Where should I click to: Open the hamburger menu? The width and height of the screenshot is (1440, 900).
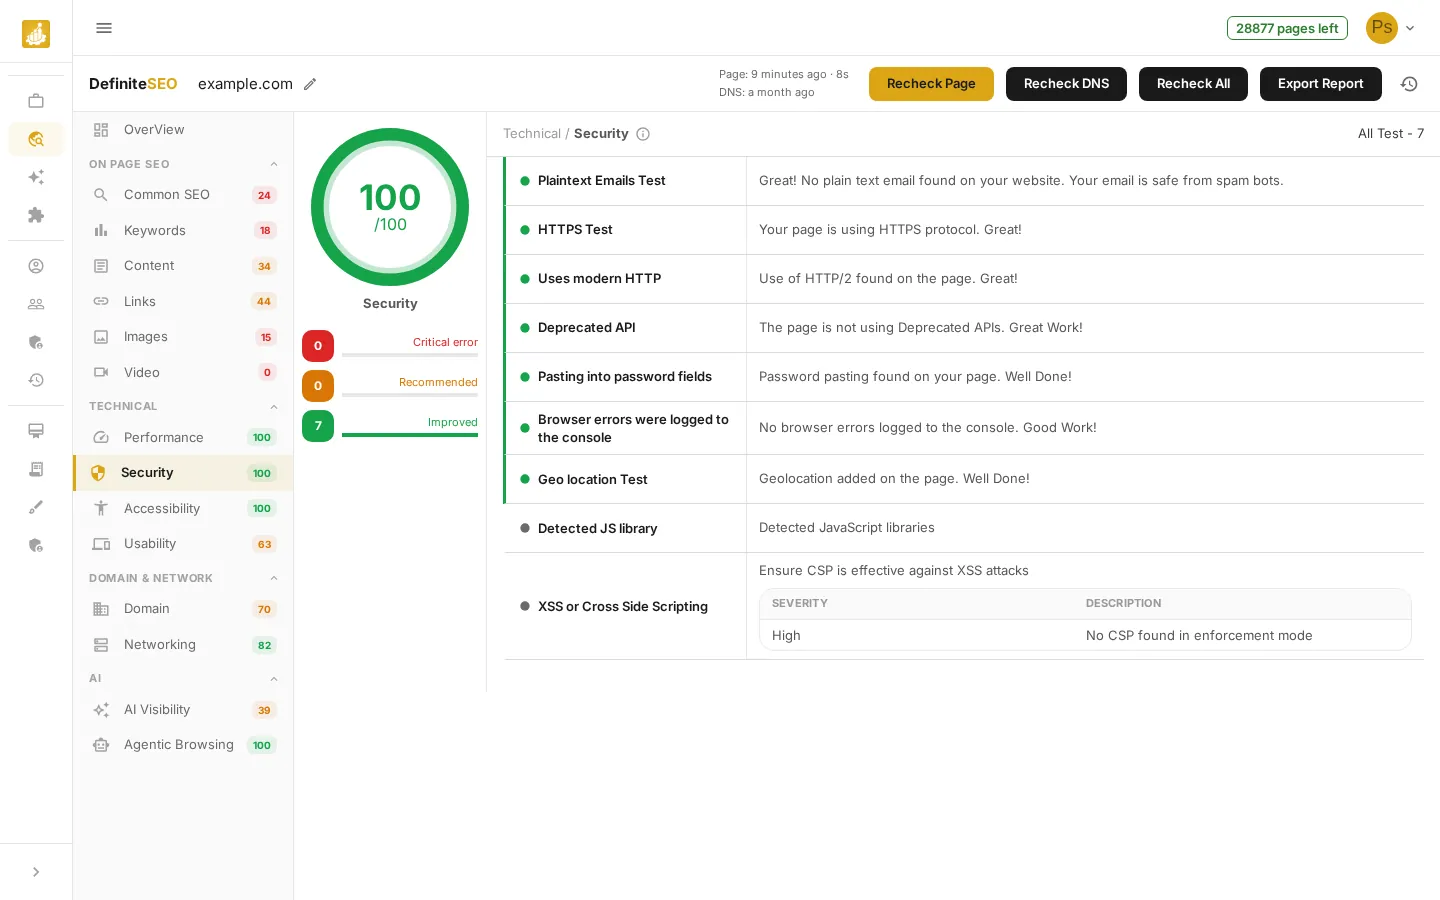[104, 28]
